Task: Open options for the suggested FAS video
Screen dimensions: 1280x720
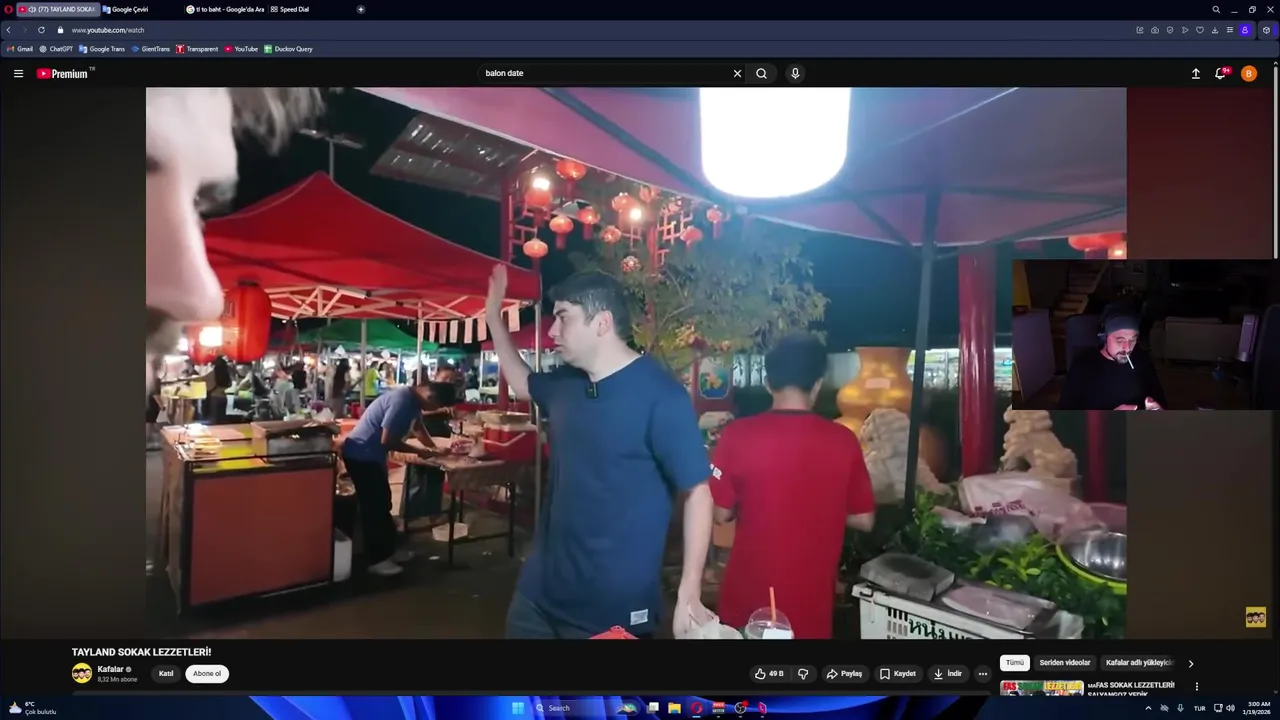Action: click(x=1196, y=687)
